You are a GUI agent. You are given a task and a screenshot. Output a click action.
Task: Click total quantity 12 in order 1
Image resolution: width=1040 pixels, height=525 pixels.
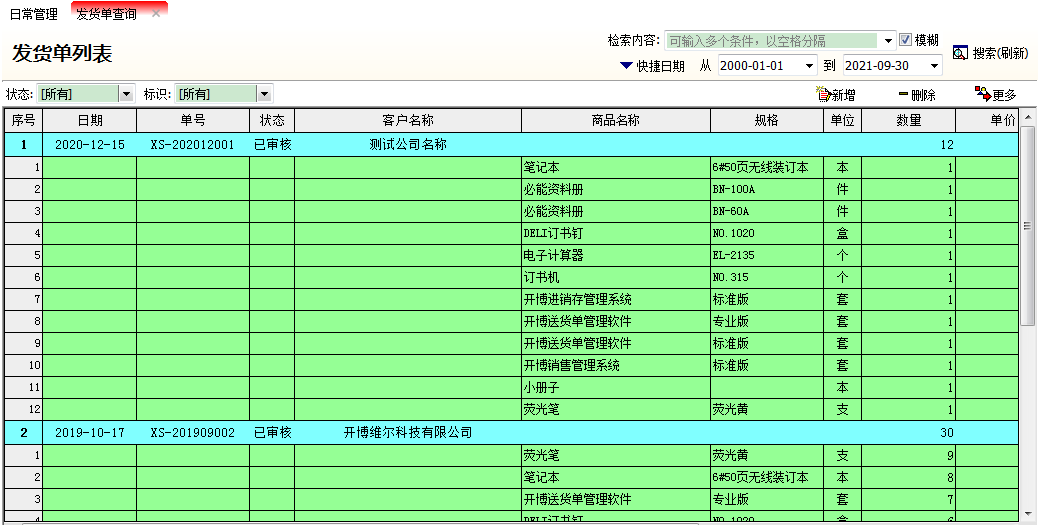pos(946,145)
